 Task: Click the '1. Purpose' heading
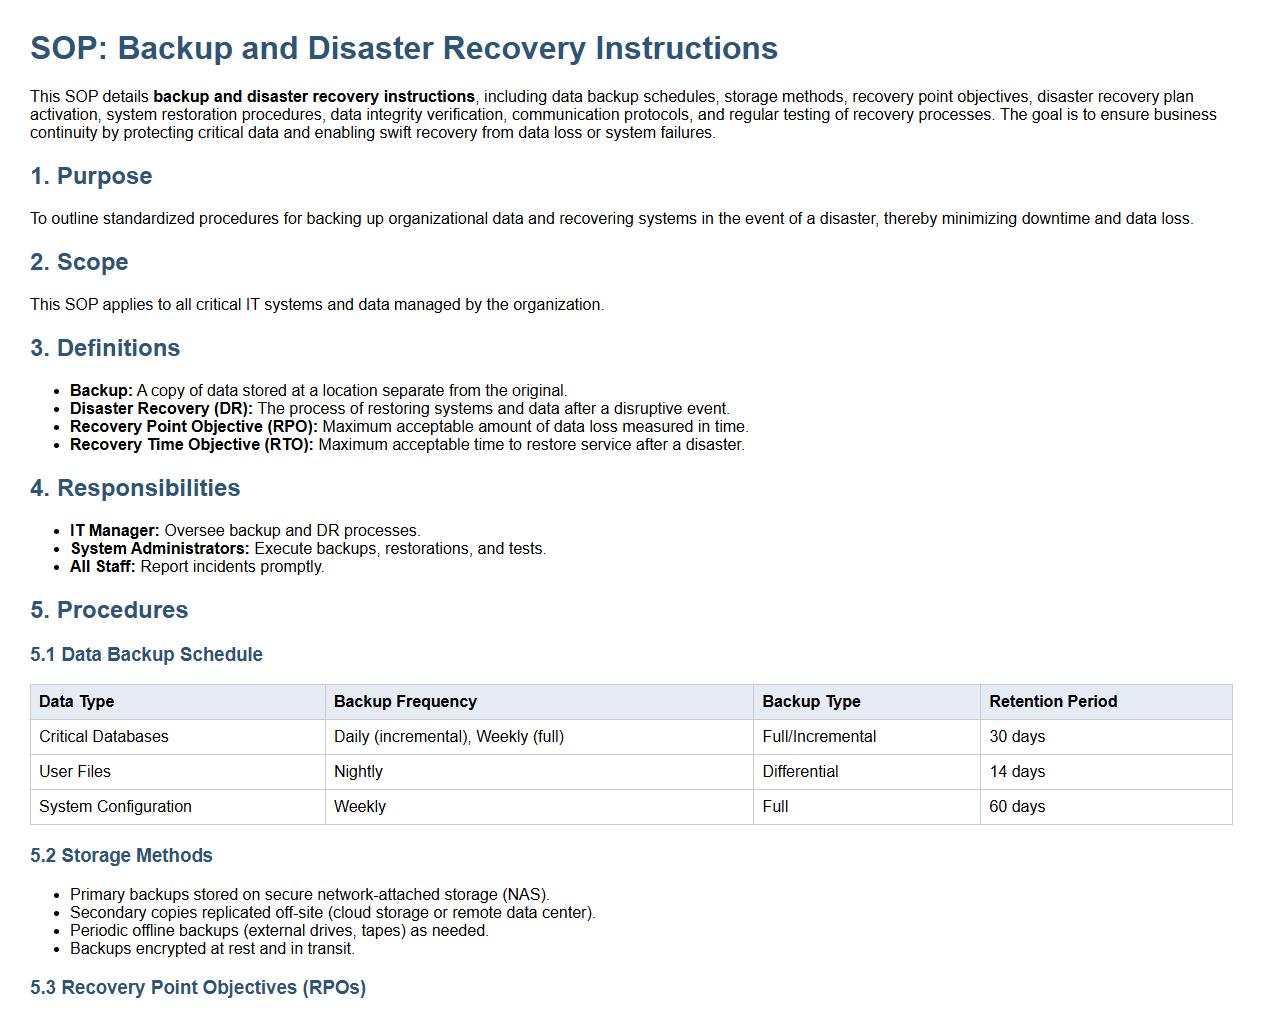pos(91,176)
